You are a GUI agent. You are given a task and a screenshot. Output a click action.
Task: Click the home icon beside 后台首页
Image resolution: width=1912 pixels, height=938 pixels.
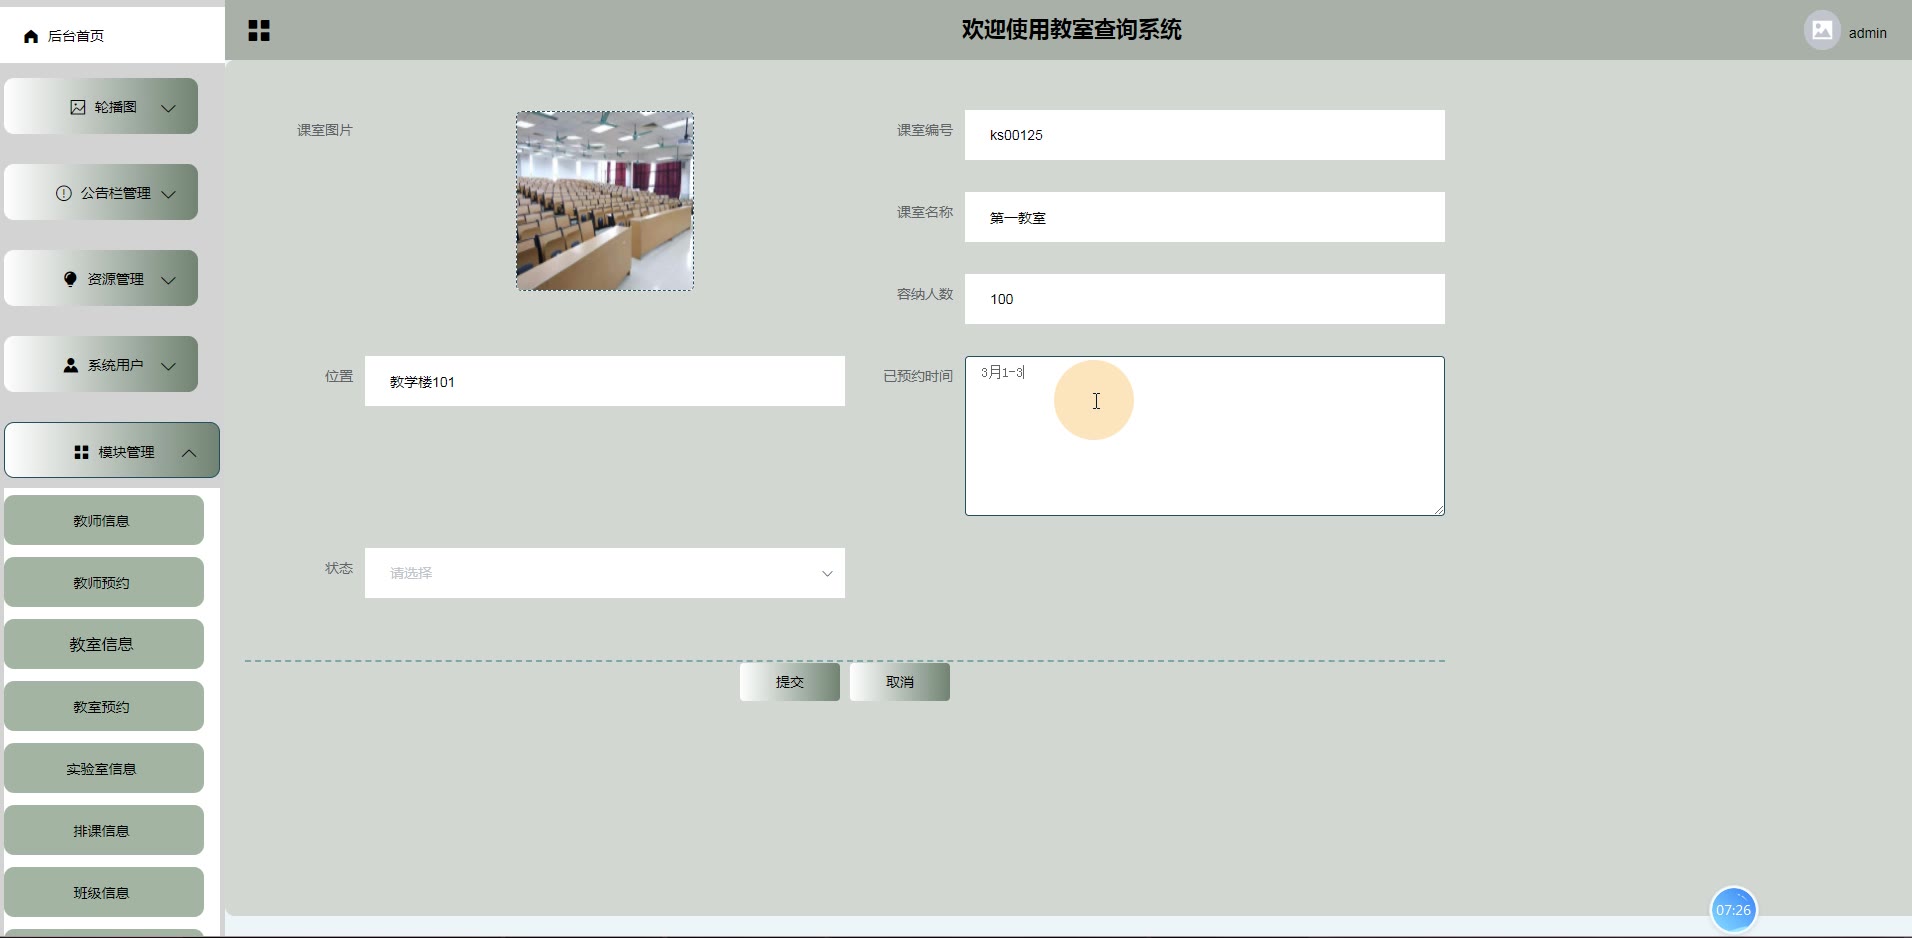(x=31, y=36)
